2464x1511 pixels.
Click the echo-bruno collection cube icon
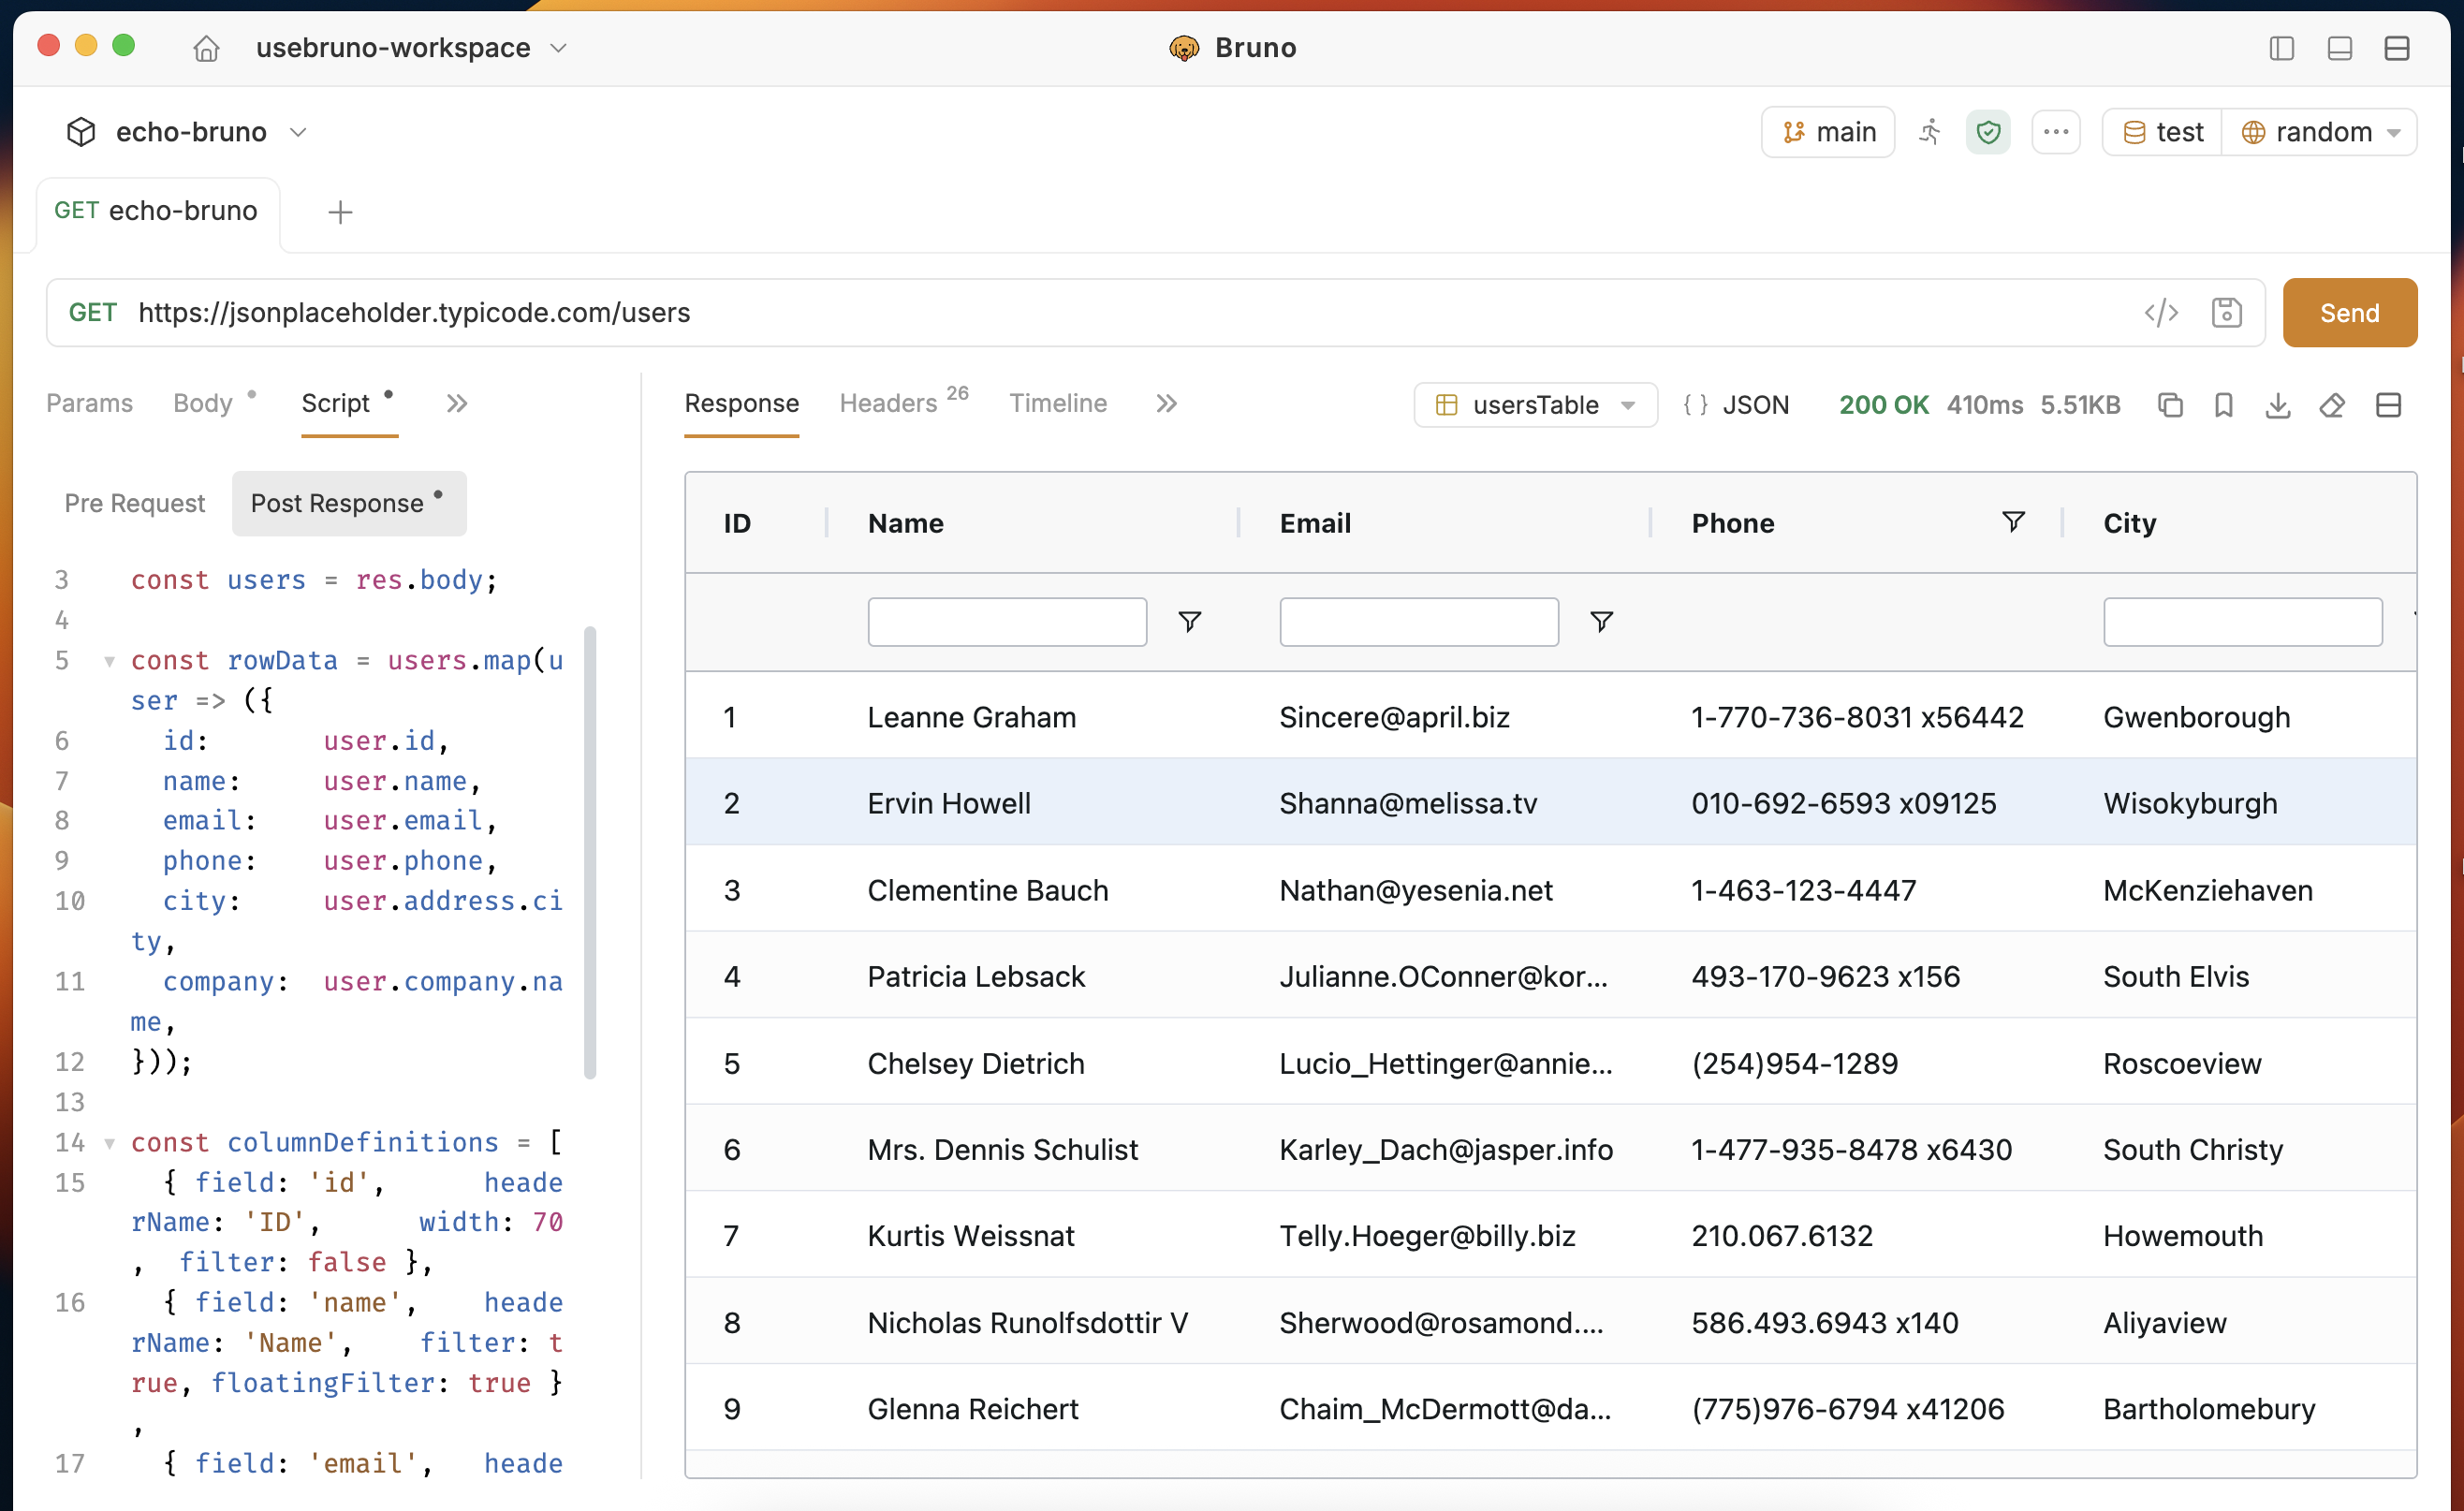81,132
